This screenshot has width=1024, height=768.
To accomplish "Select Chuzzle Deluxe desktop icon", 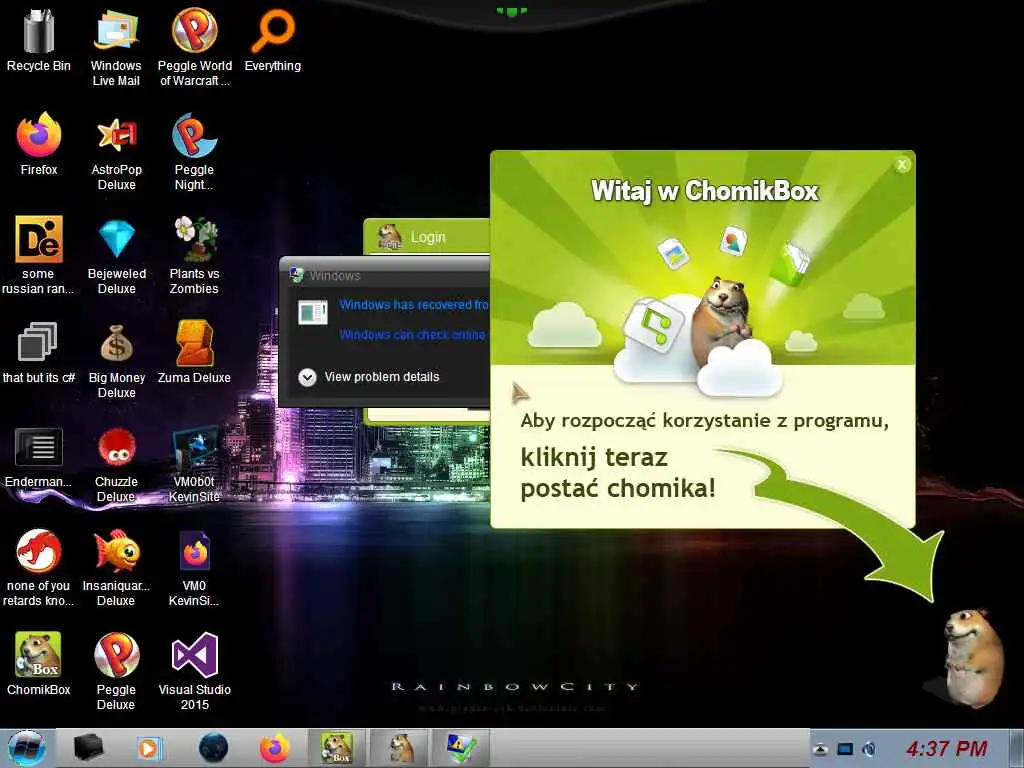I will [116, 464].
